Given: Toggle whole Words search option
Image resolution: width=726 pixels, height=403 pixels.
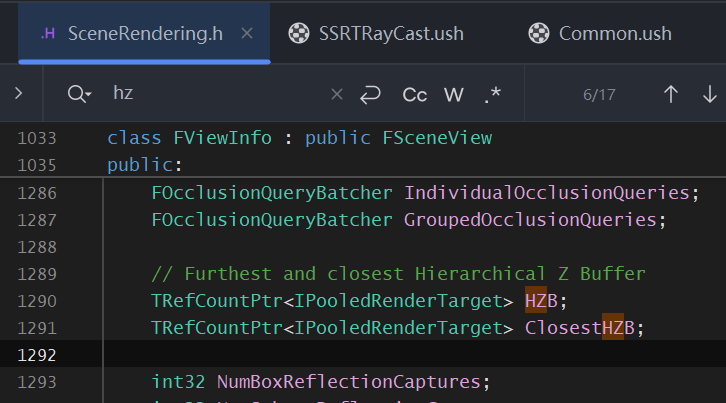Looking at the screenshot, I should [x=454, y=94].
